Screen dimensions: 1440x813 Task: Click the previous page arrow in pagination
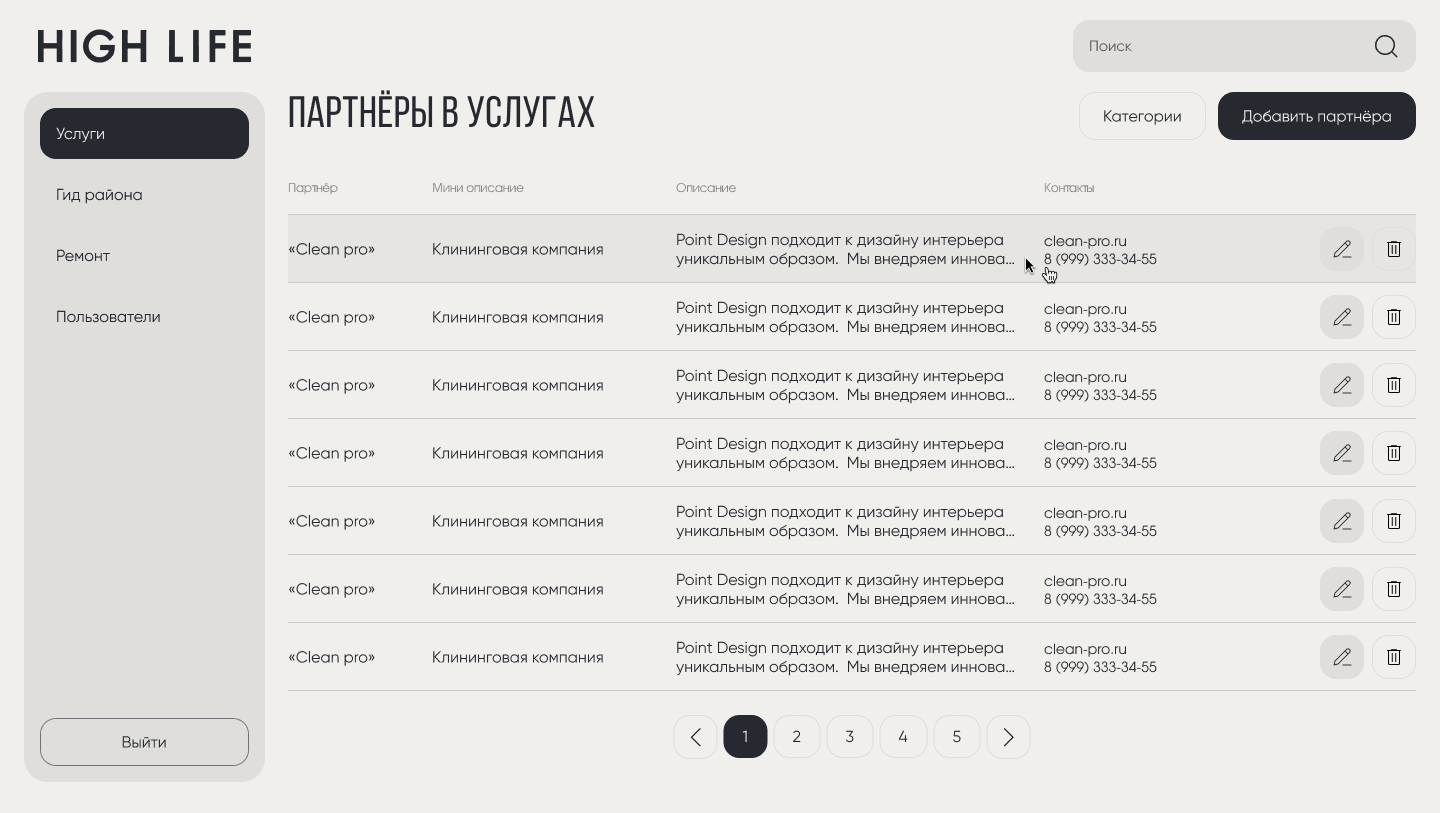pyautogui.click(x=695, y=737)
